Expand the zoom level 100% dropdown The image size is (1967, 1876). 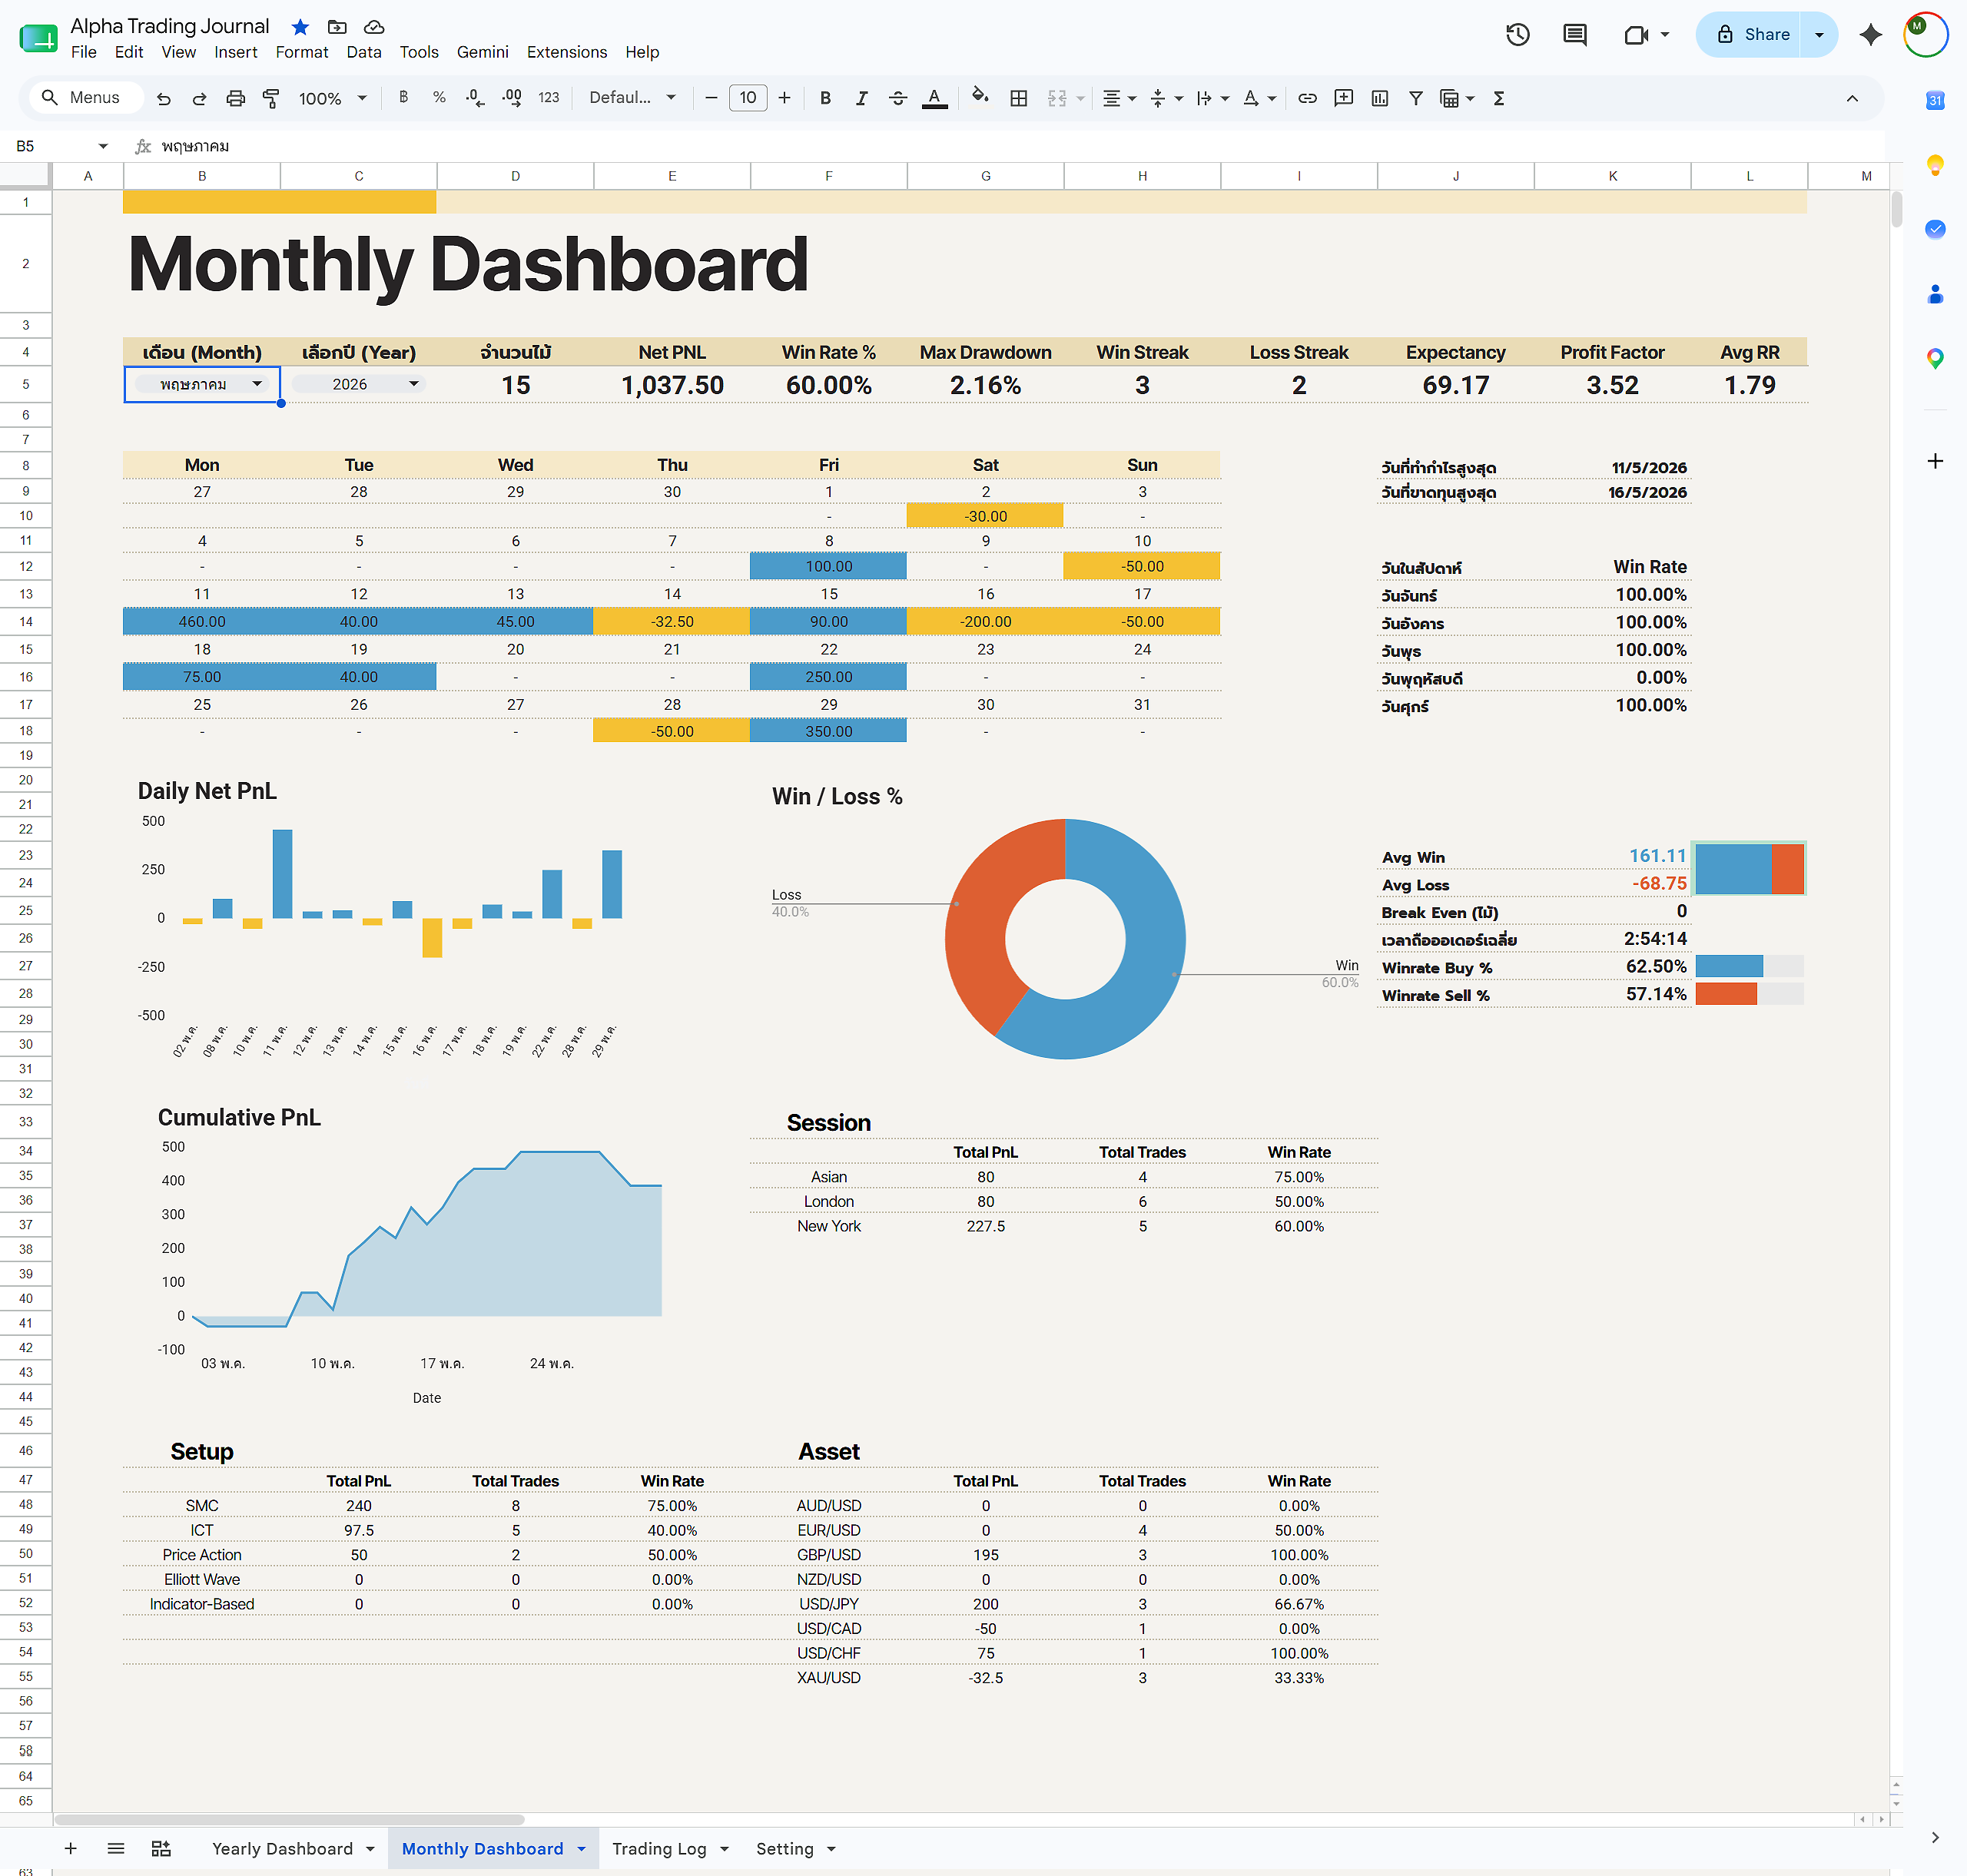332,98
